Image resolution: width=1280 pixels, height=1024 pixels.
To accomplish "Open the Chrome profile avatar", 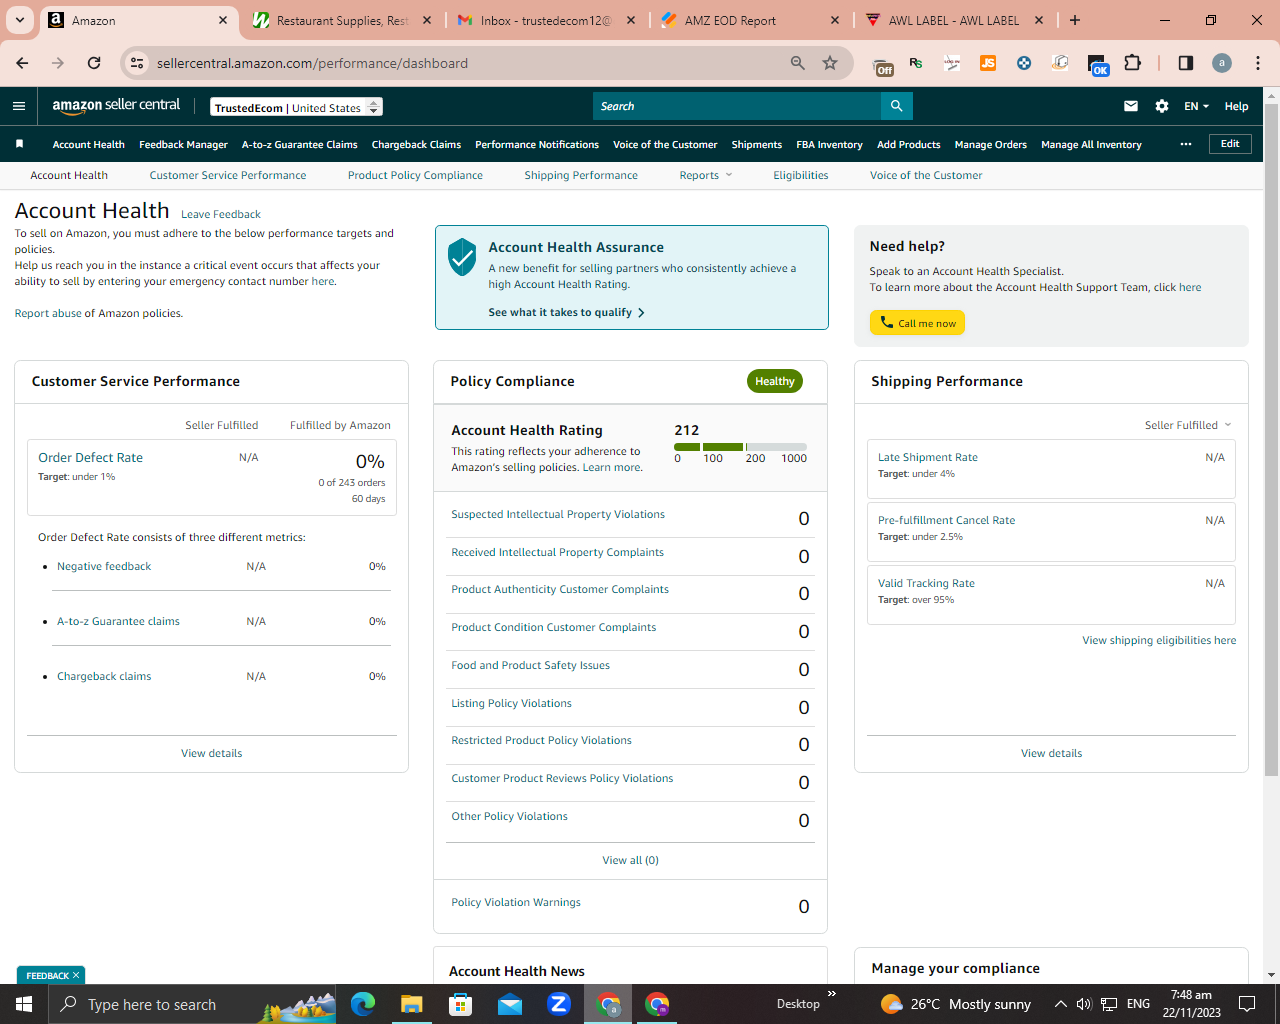I will click(x=1222, y=63).
